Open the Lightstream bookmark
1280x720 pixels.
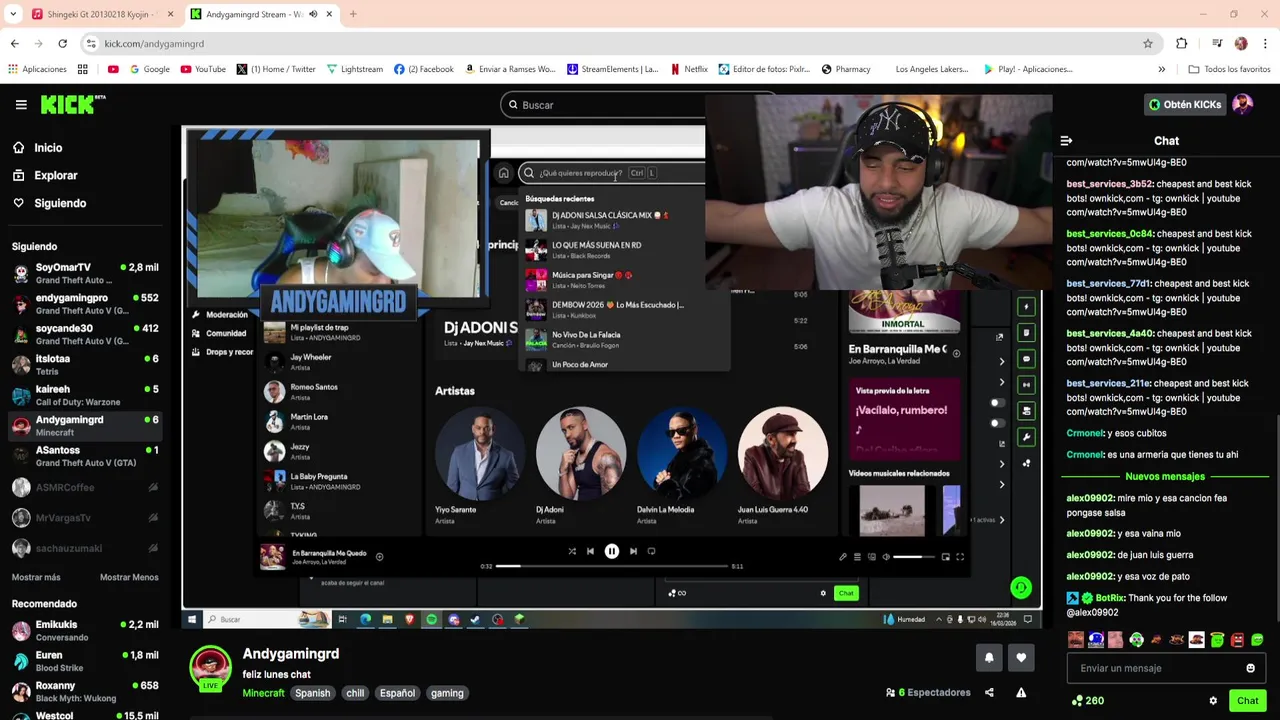click(355, 69)
